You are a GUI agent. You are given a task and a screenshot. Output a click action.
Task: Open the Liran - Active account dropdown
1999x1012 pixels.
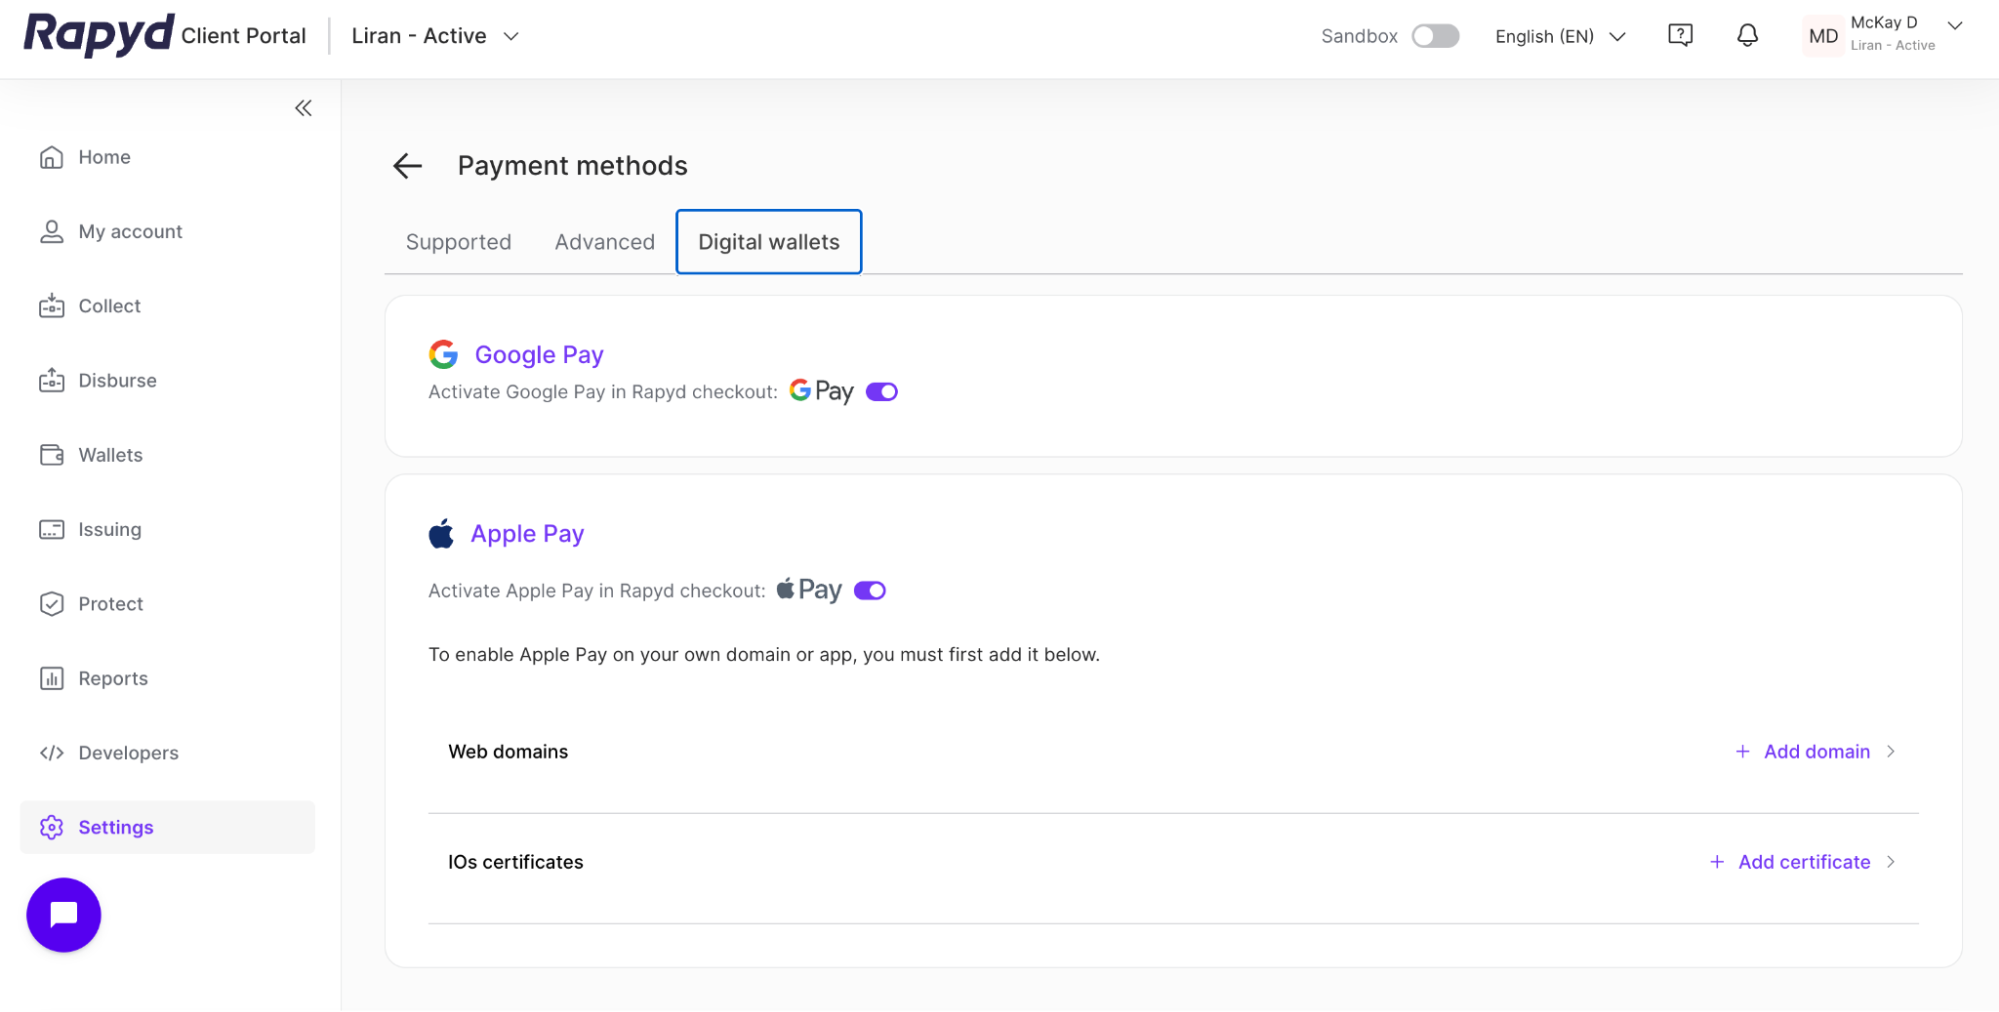tap(435, 36)
